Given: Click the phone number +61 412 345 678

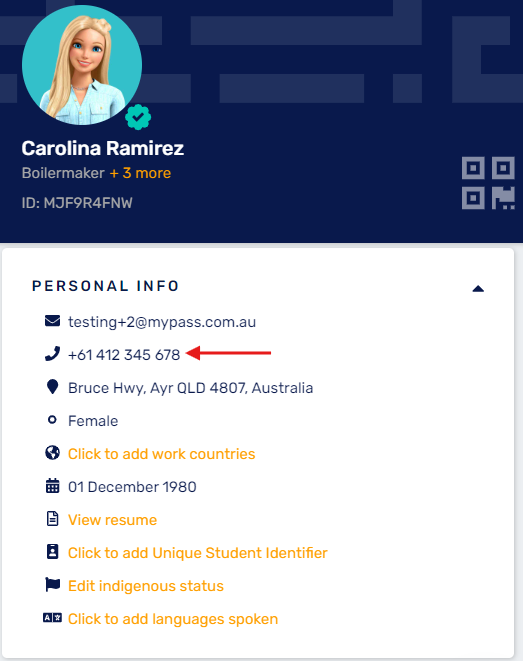Looking at the screenshot, I should pyautogui.click(x=124, y=355).
